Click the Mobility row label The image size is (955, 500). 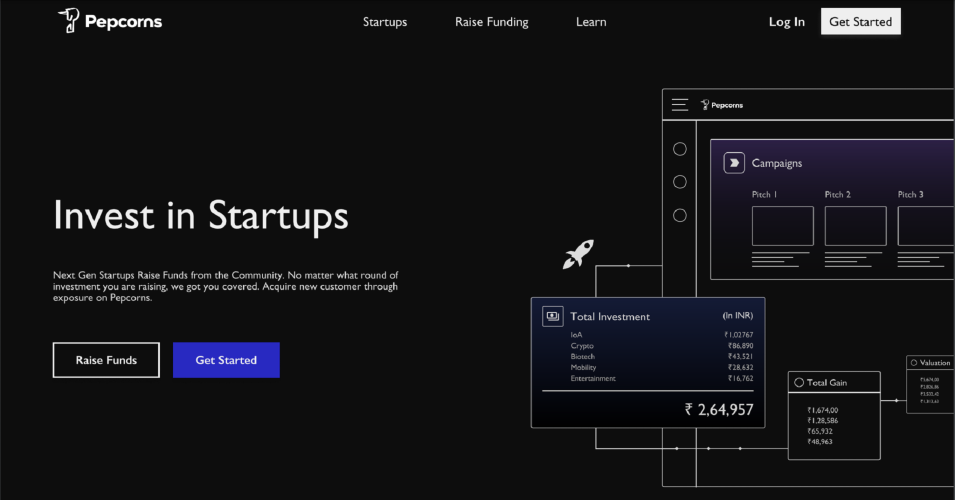(x=583, y=367)
